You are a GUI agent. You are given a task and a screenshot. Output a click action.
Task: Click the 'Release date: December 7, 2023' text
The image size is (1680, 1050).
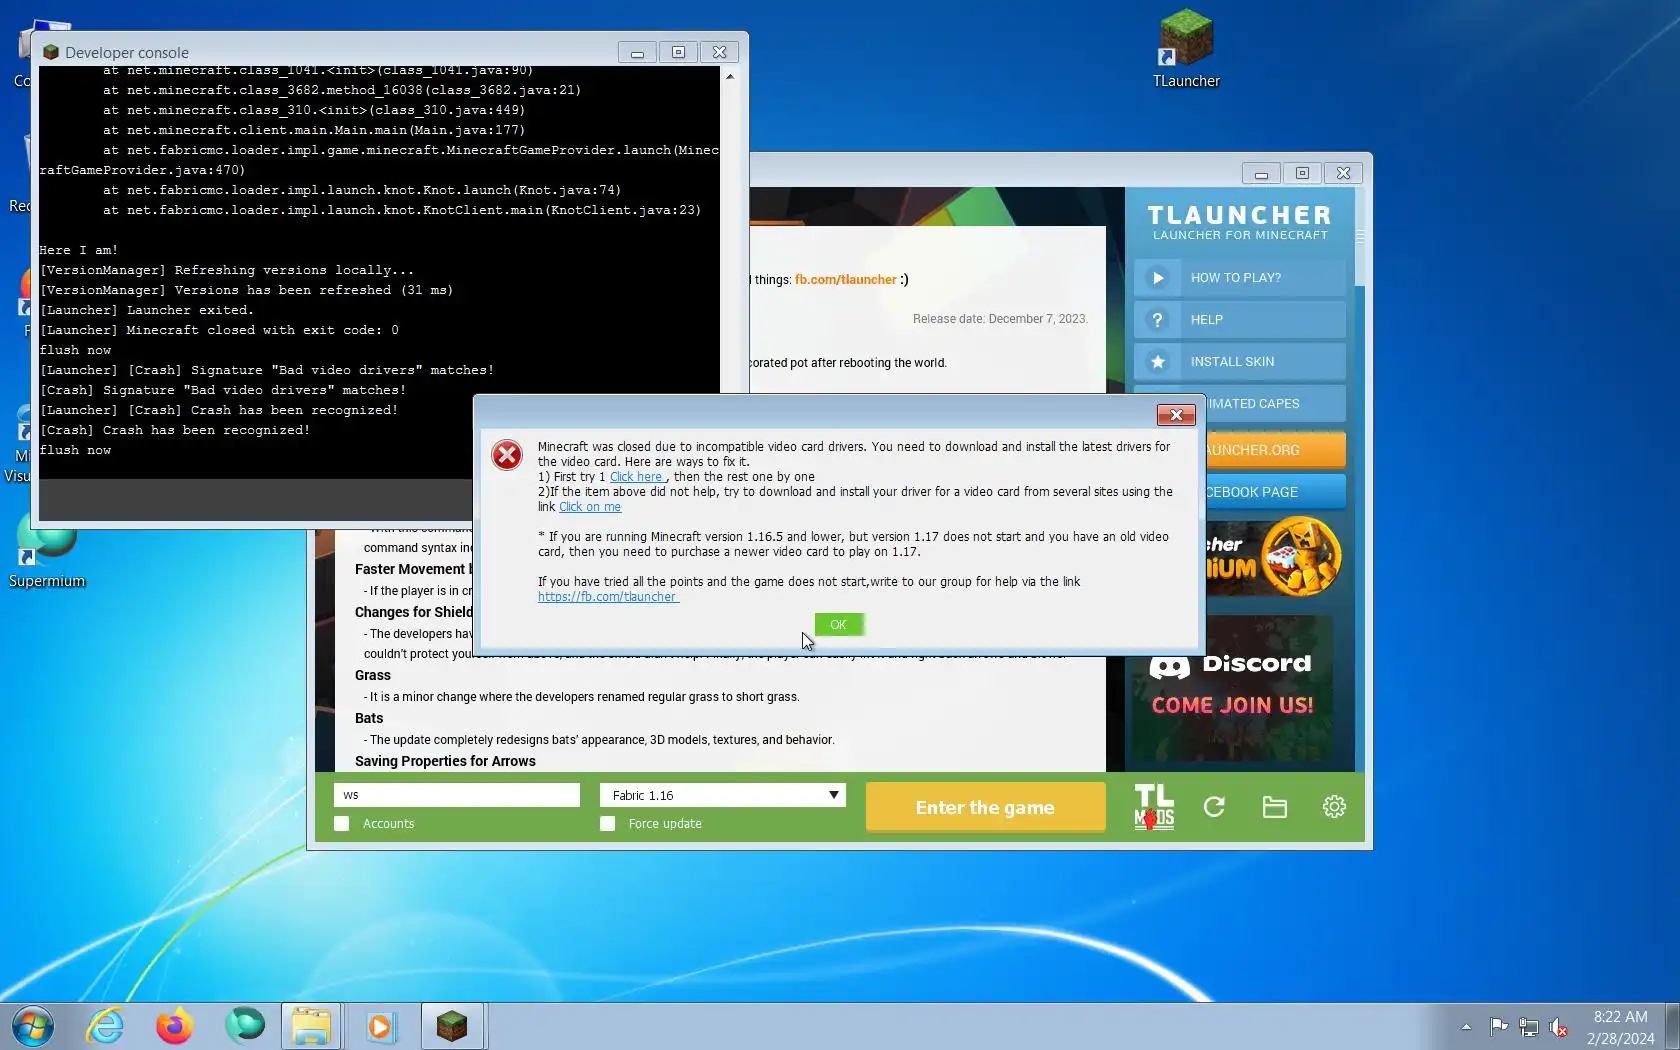point(1000,319)
